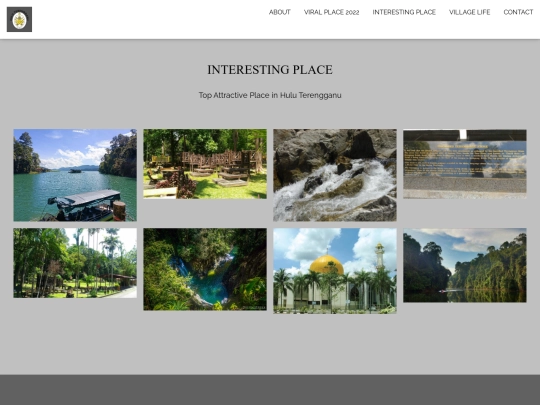Select INTERESTING PLACE in navigation bar
This screenshot has height=405, width=540.
coord(404,12)
